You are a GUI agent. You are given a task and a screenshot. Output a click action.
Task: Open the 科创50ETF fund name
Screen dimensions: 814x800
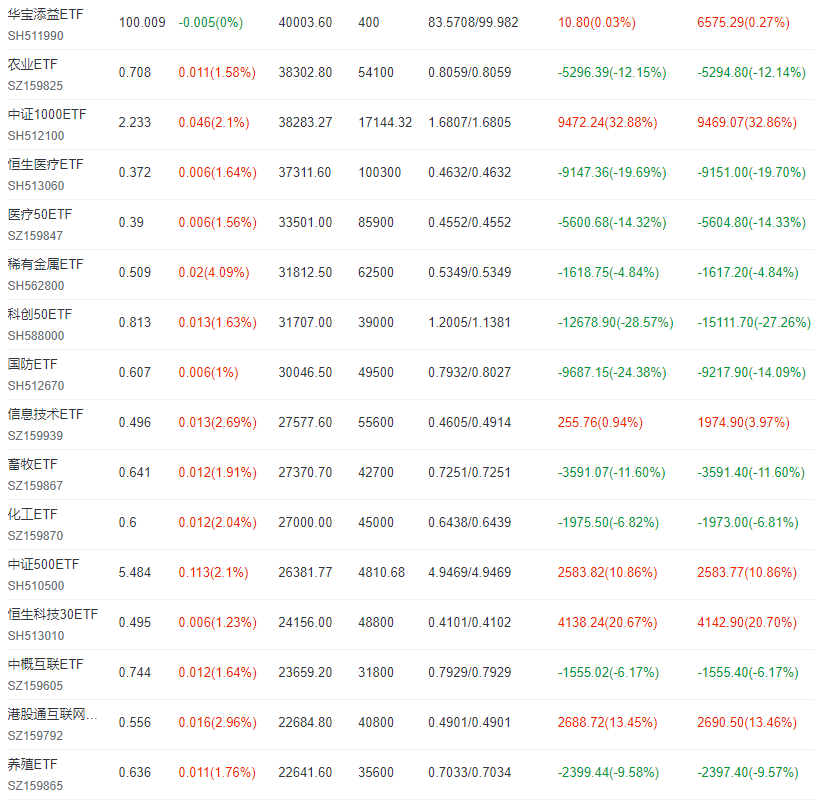pos(40,314)
